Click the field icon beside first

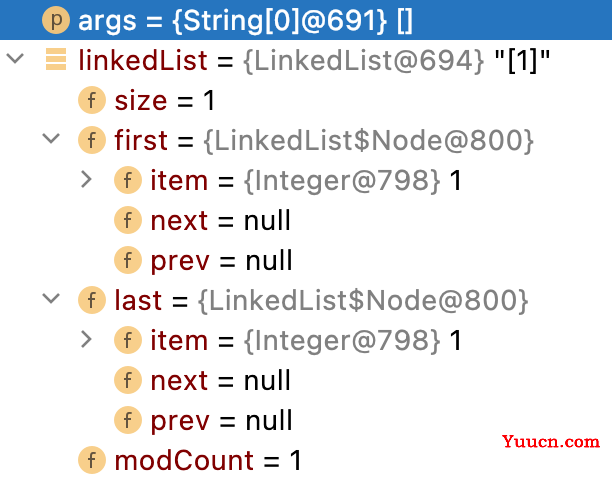coord(92,140)
